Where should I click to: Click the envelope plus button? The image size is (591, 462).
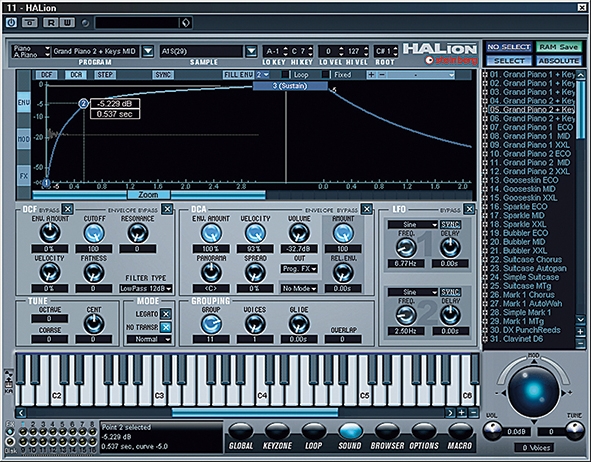point(371,75)
